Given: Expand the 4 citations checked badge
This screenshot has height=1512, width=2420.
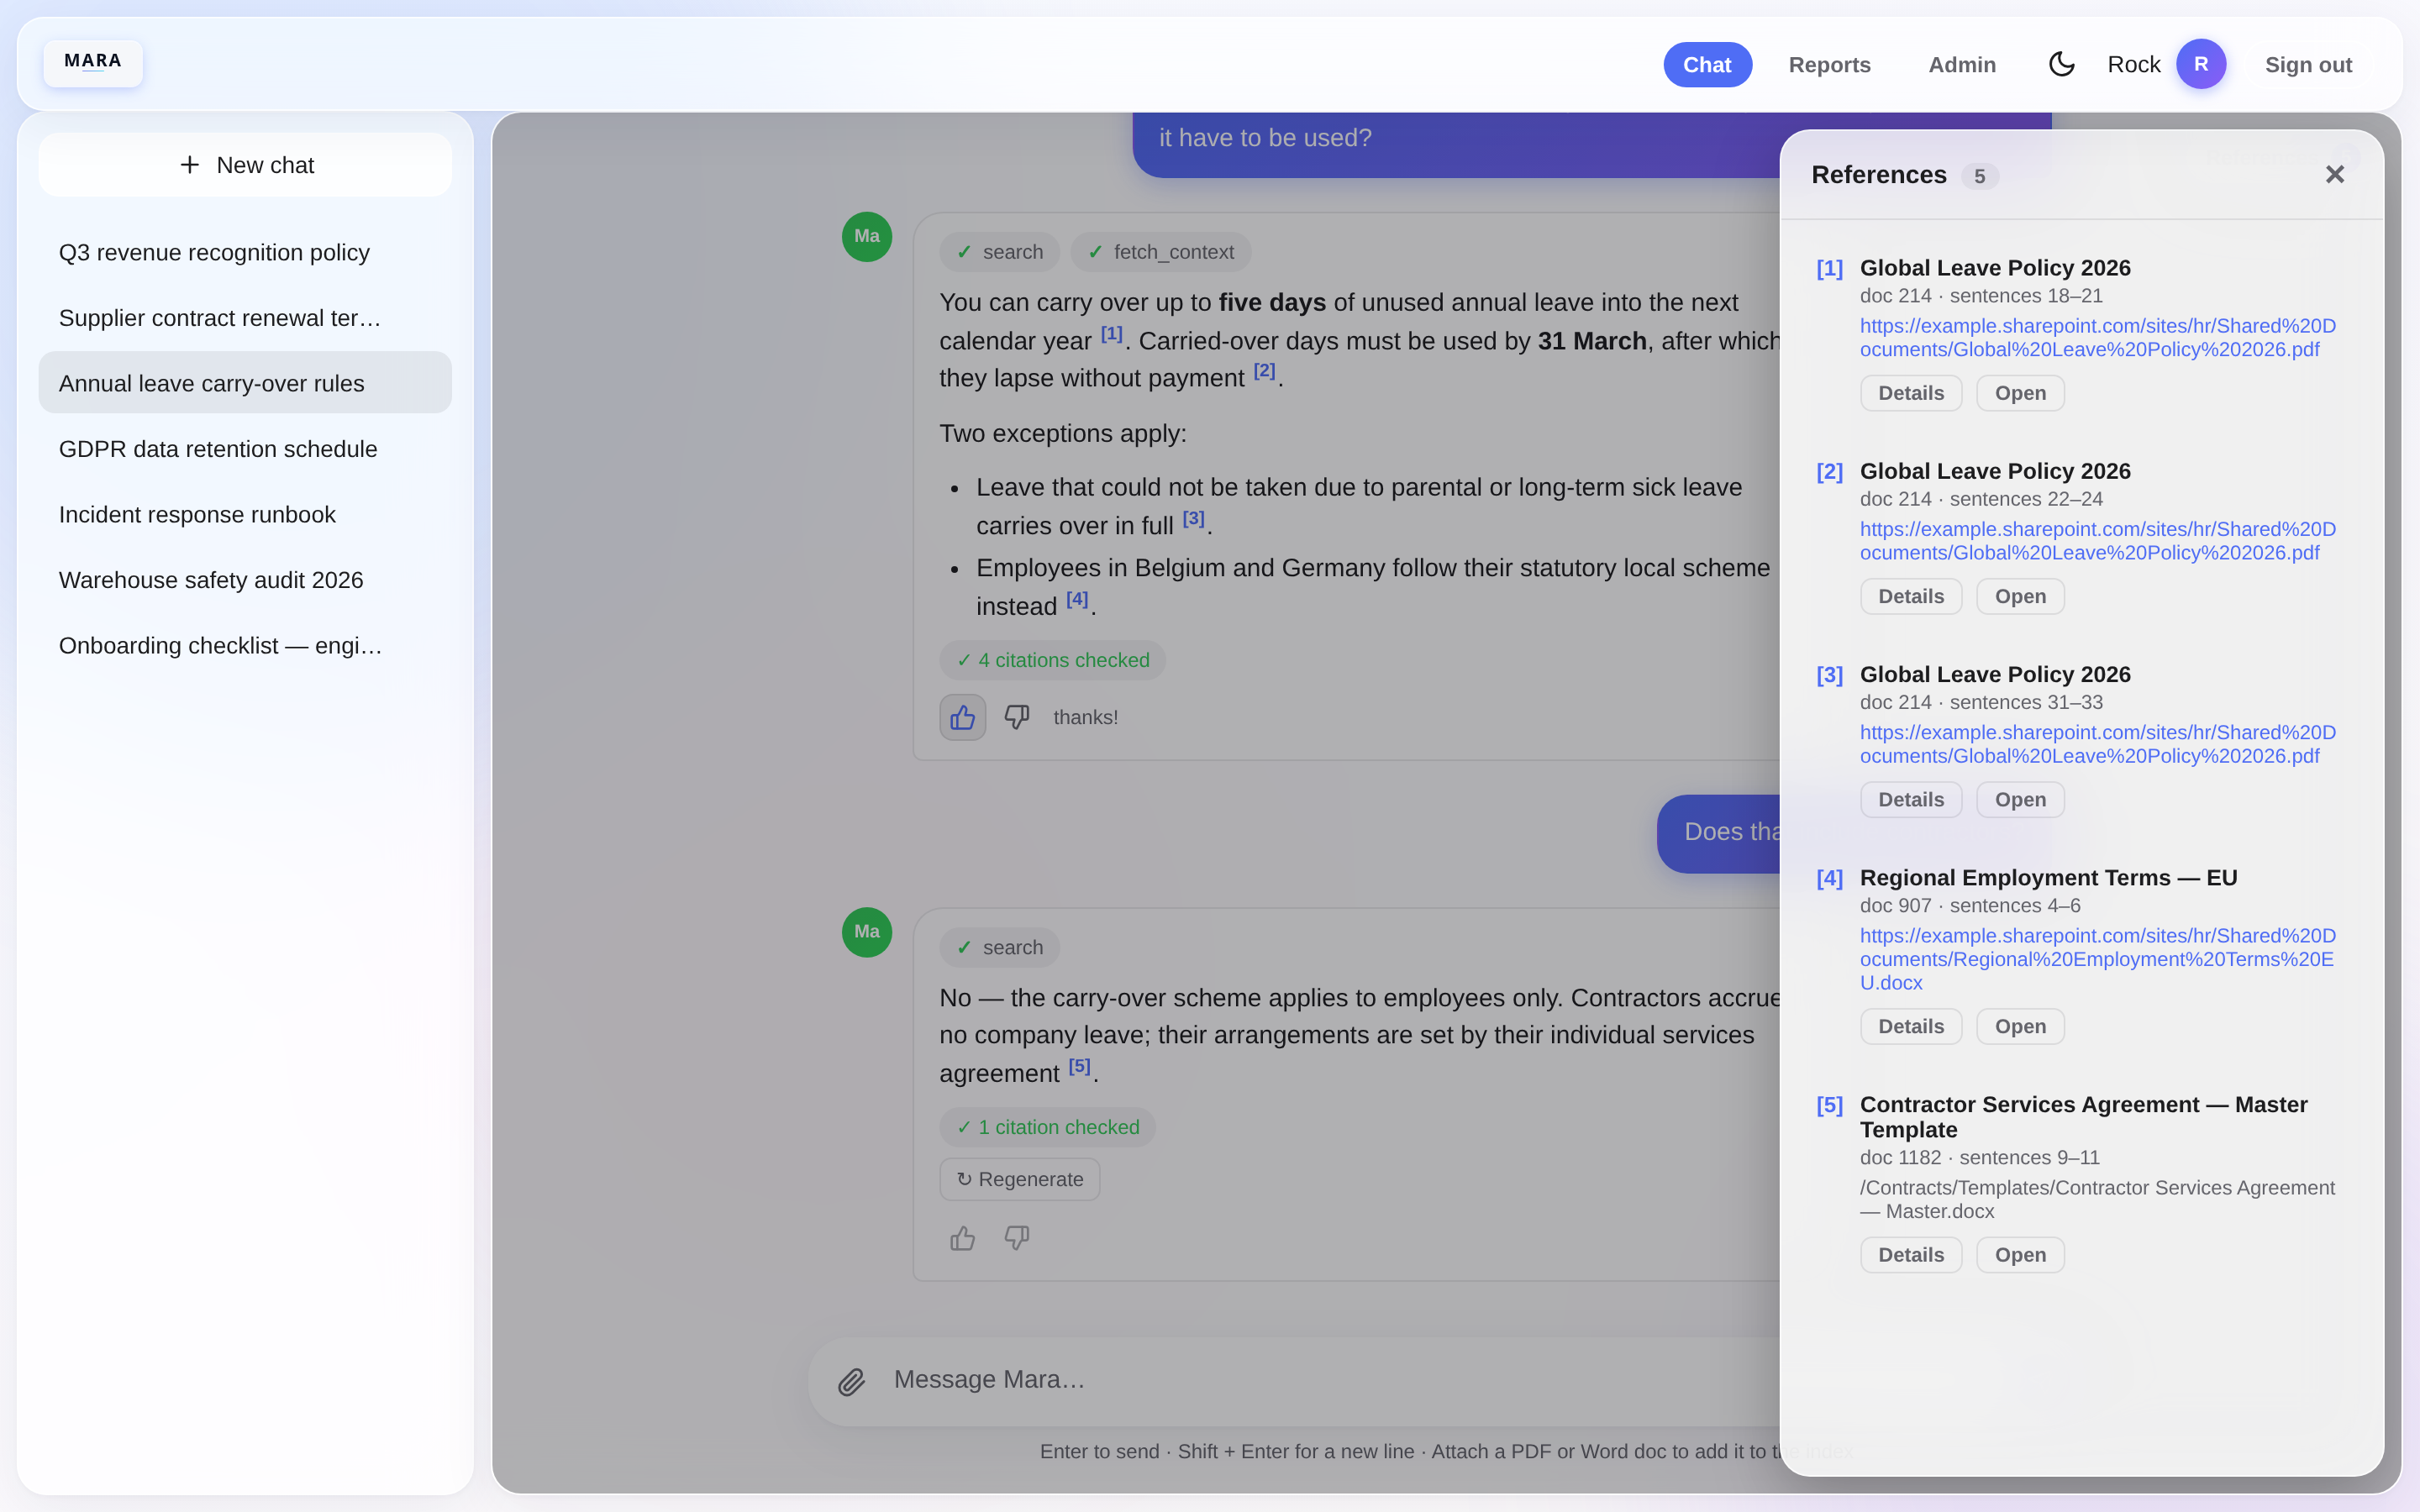Looking at the screenshot, I should 1052,660.
